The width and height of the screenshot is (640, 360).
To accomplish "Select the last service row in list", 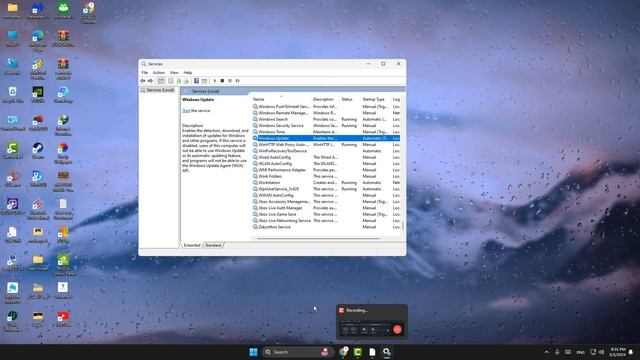I will click(x=326, y=227).
